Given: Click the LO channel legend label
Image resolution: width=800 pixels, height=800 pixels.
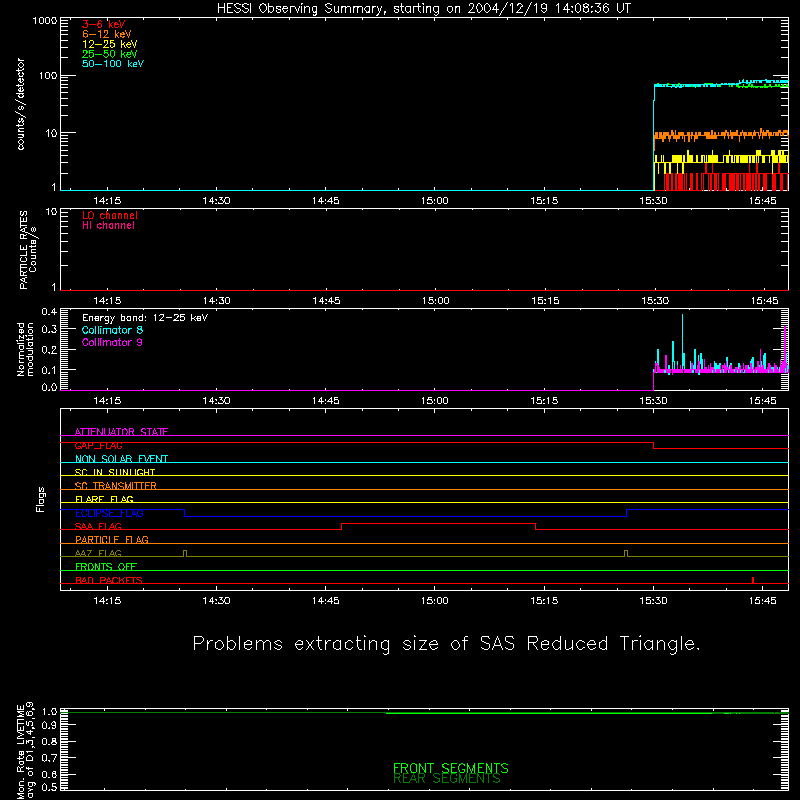Looking at the screenshot, I should pos(110,215).
